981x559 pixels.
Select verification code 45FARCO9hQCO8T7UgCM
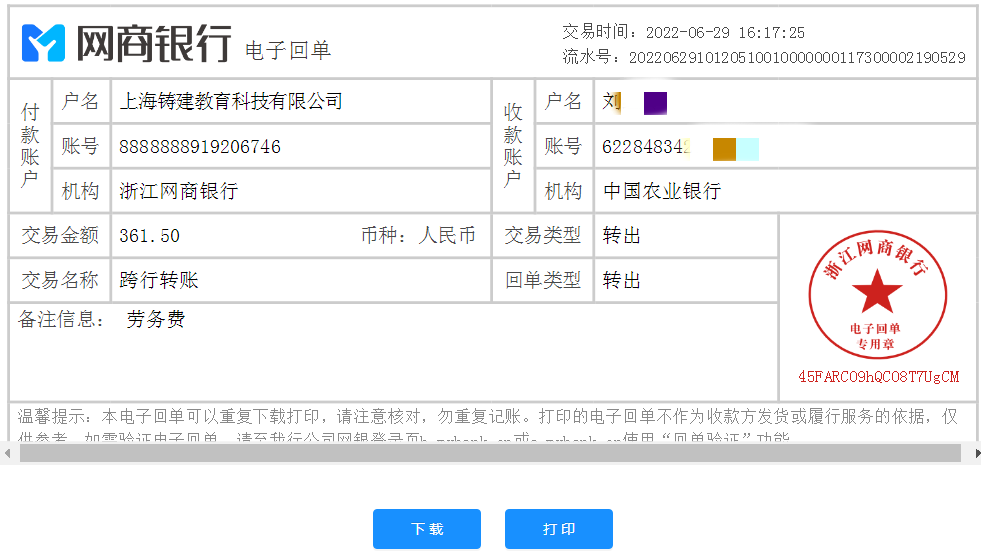[x=878, y=377]
